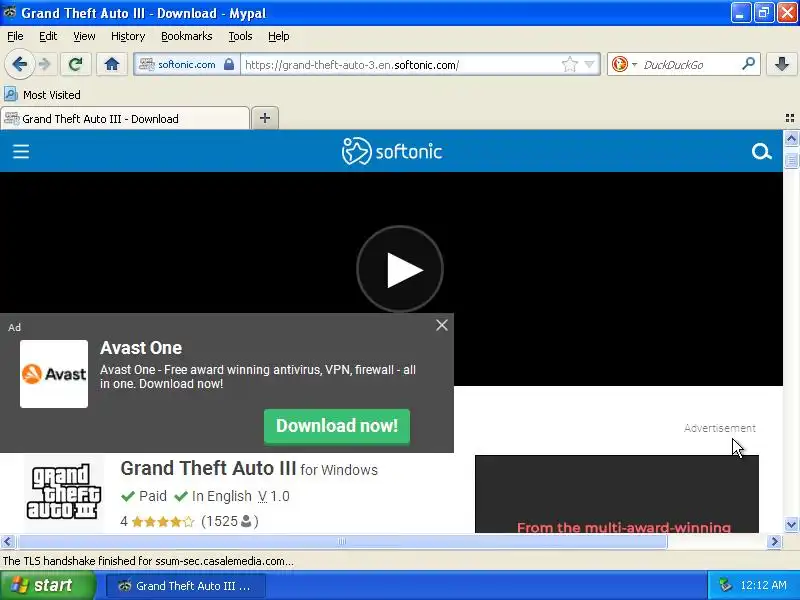This screenshot has height=600, width=800.
Task: Click the vertical scrollbar down arrow
Action: 791,524
